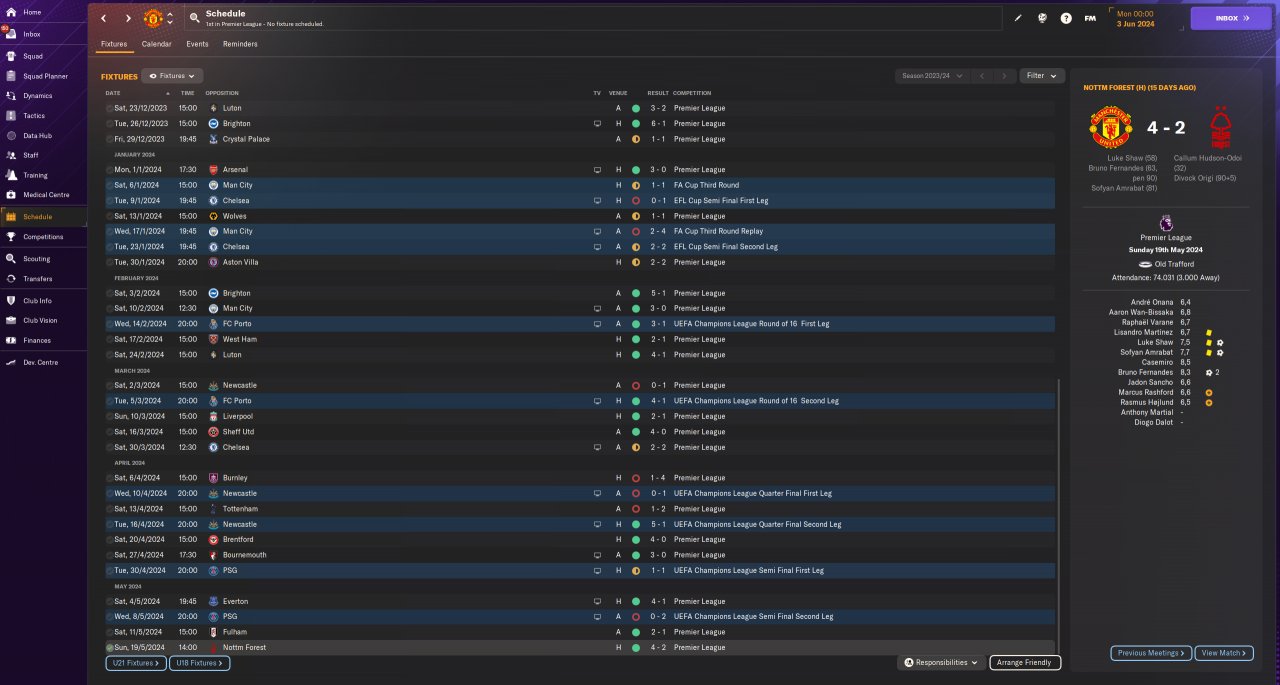This screenshot has width=1280, height=685.
Task: Open the Fixtures view dropdown
Action: (172, 76)
